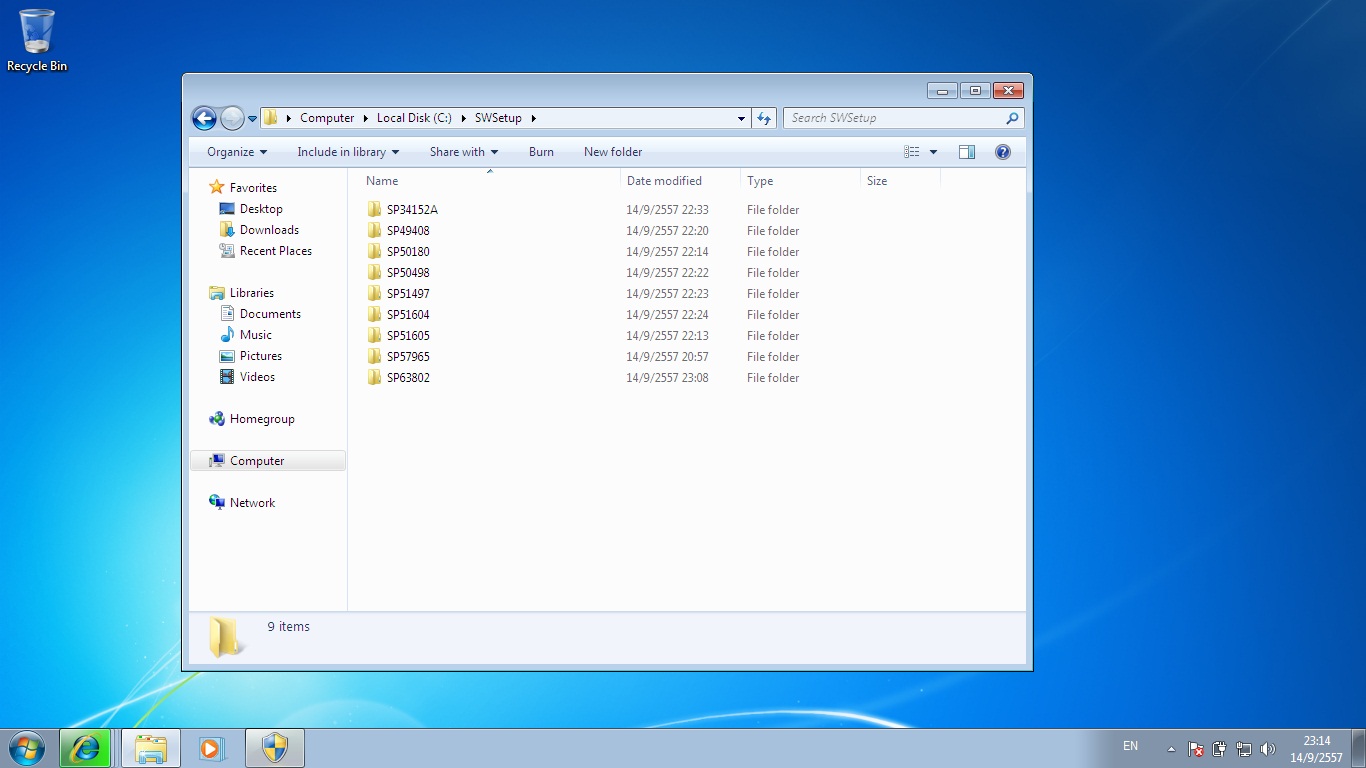The height and width of the screenshot is (768, 1366).
Task: Click the security shield taskbar icon
Action: tap(274, 748)
